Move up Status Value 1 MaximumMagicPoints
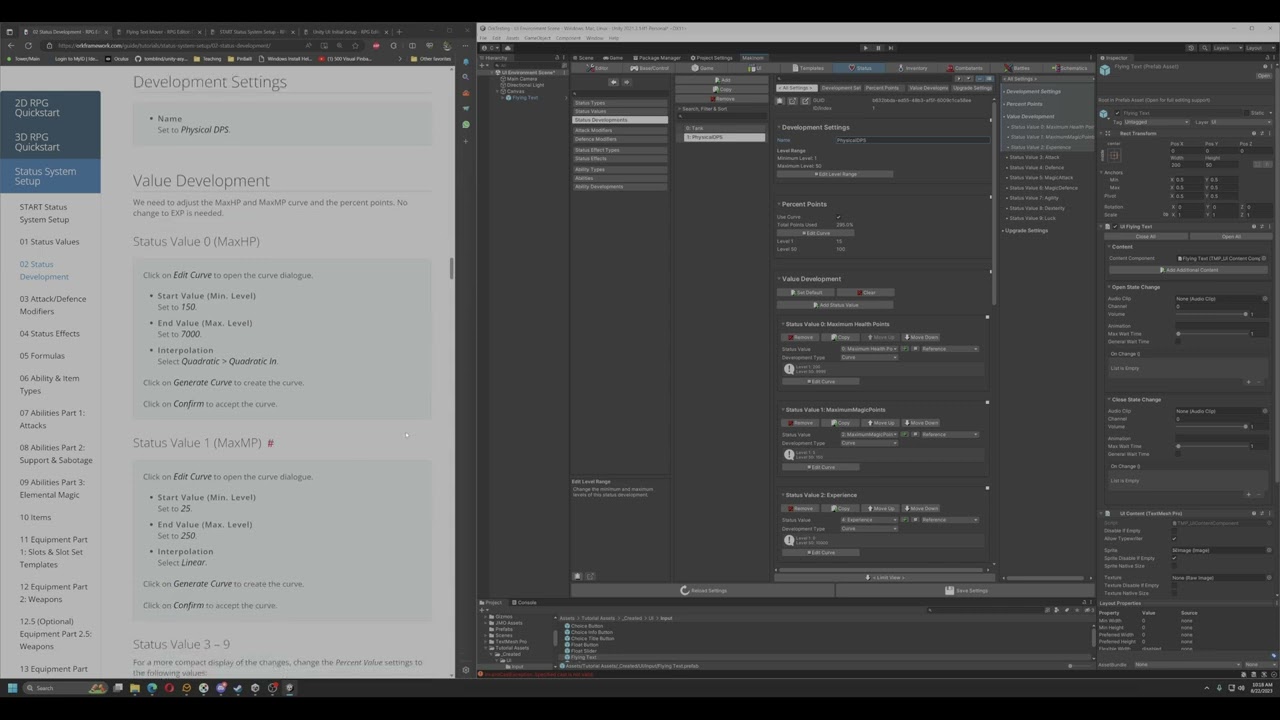Viewport: 1280px width, 720px height. coord(881,423)
